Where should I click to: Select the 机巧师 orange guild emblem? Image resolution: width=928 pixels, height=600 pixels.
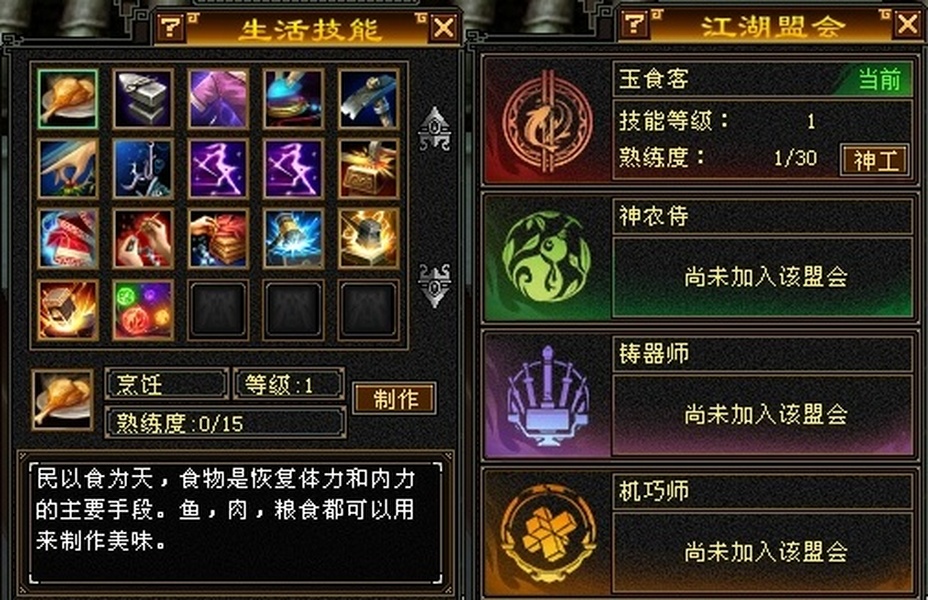pos(546,534)
